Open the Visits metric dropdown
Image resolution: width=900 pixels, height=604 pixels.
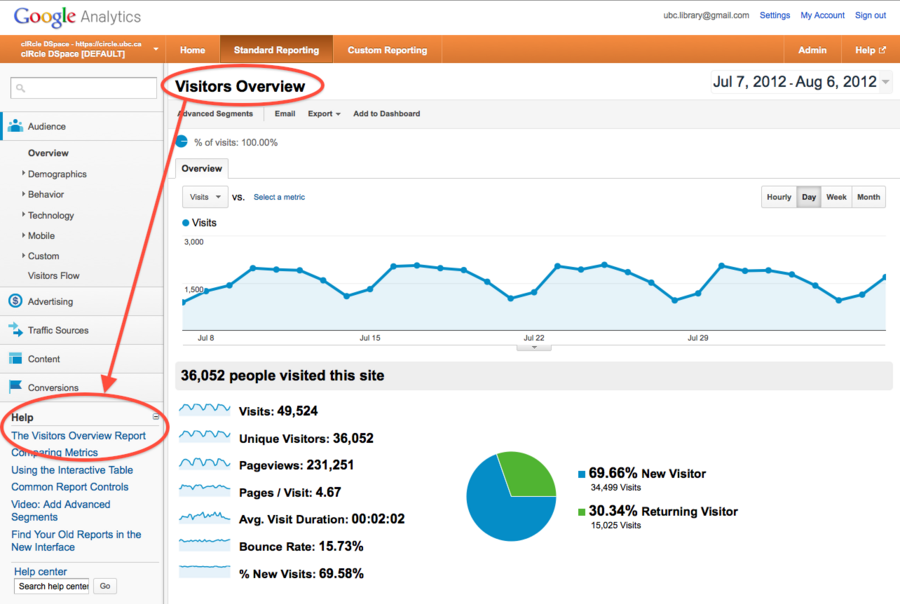coord(205,197)
